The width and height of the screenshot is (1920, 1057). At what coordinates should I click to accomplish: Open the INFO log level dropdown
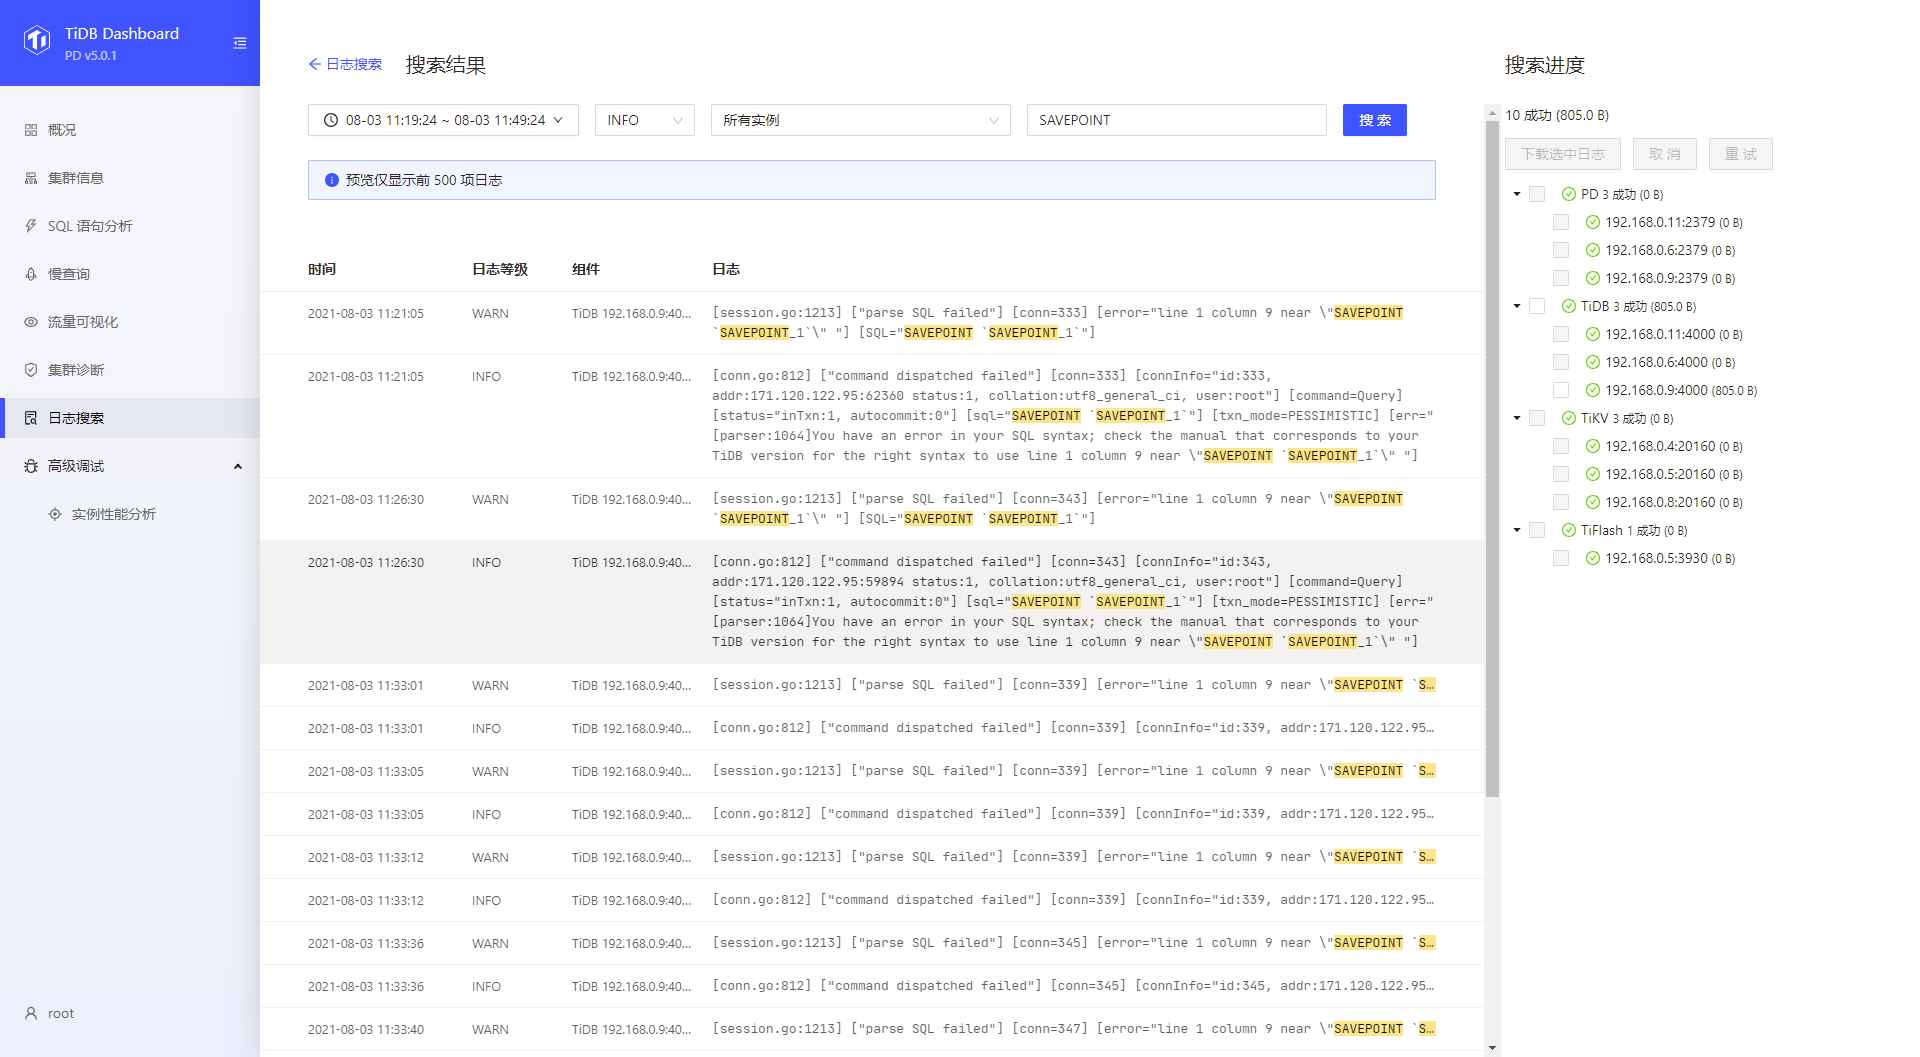click(x=645, y=120)
